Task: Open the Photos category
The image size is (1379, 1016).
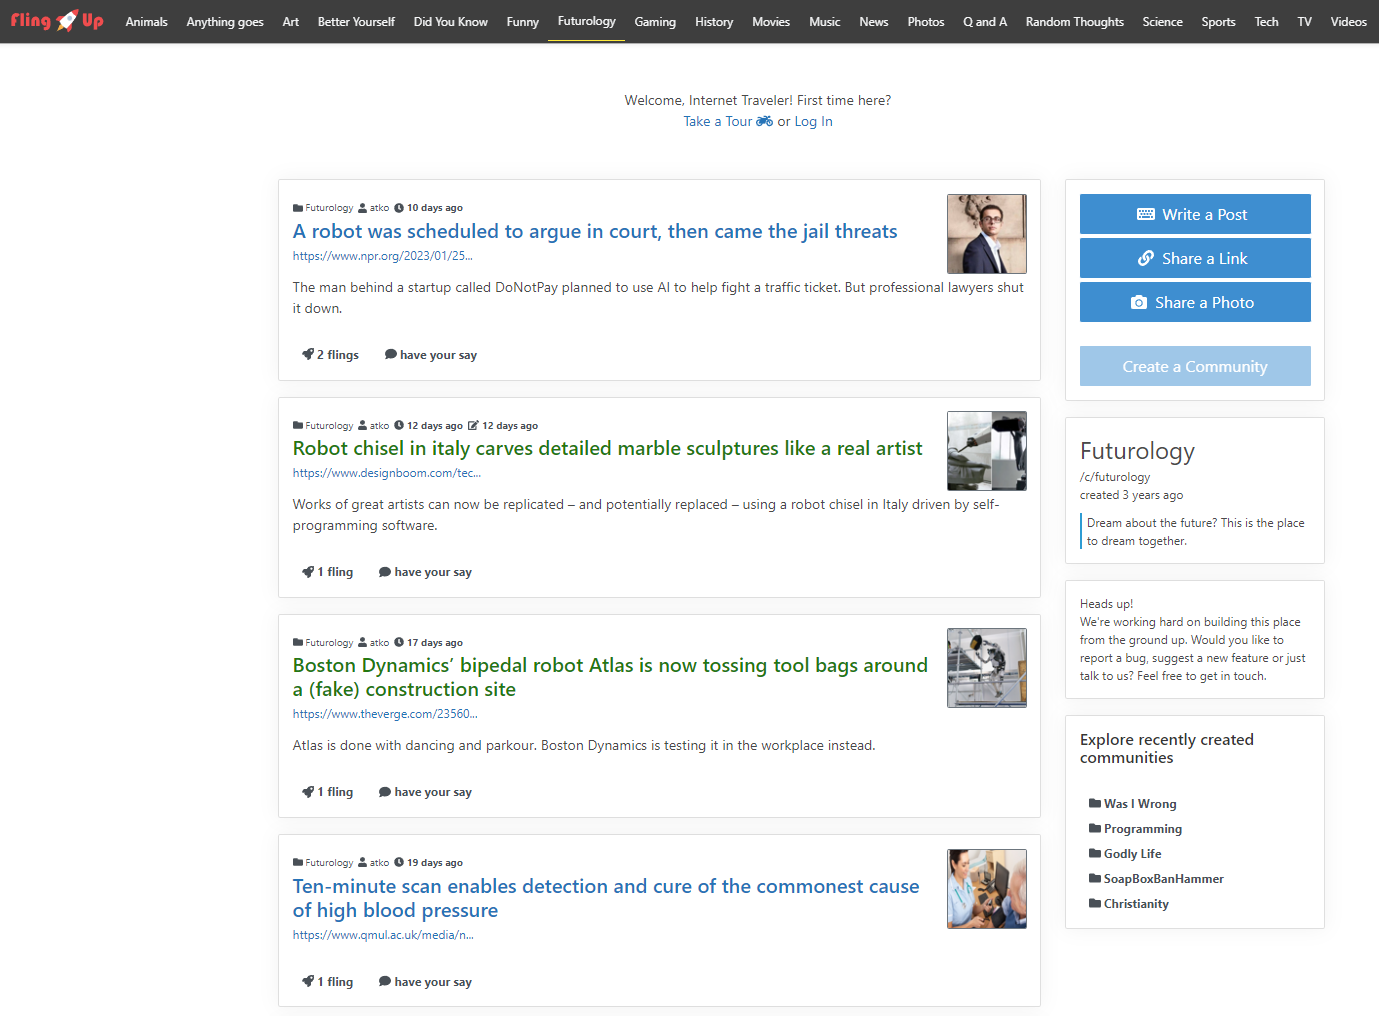Action: pyautogui.click(x=926, y=21)
